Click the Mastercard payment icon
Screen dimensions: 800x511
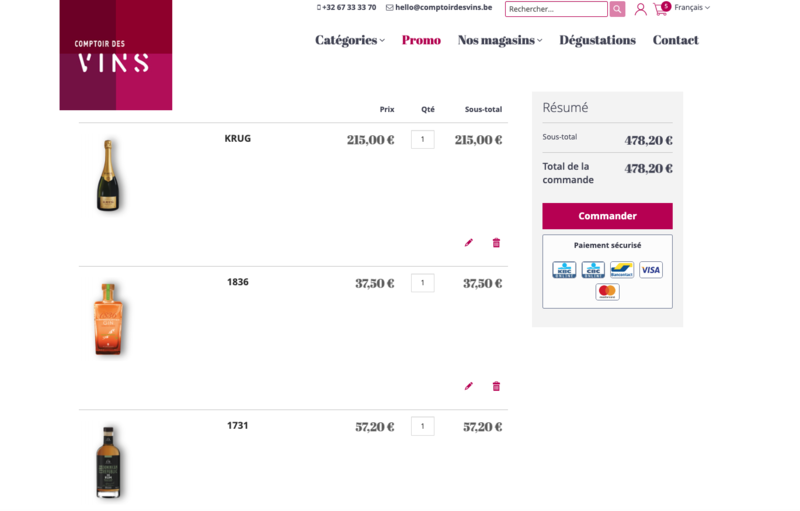click(x=607, y=292)
